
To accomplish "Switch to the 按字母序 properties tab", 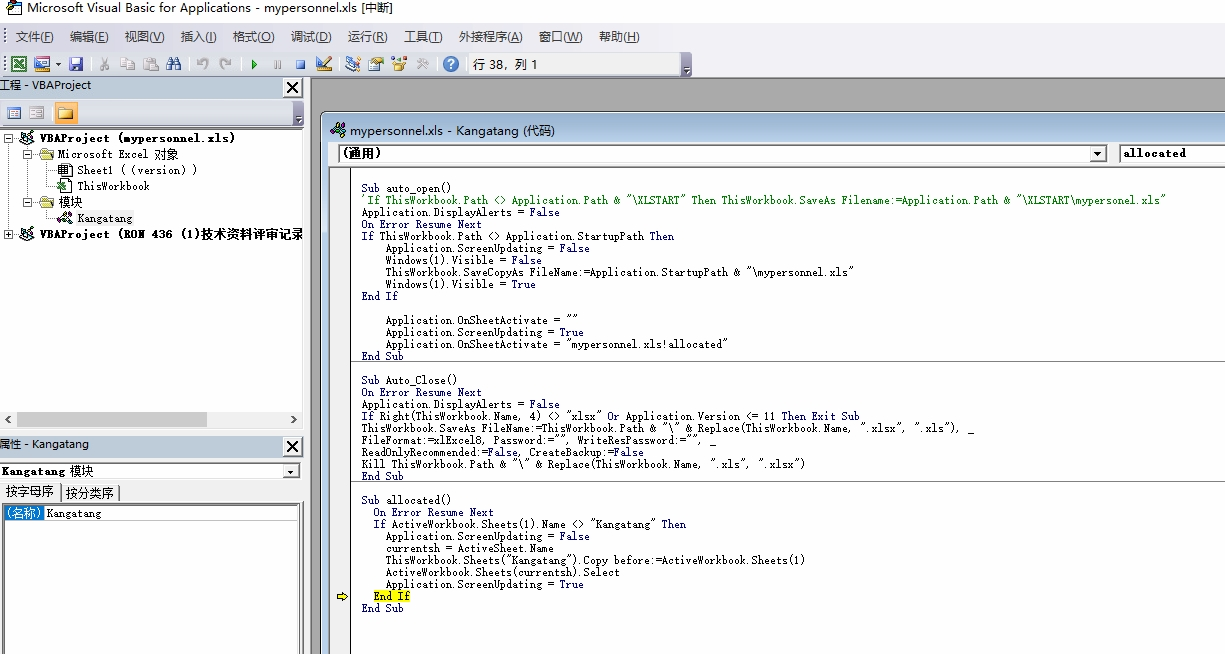I will click(x=32, y=492).
